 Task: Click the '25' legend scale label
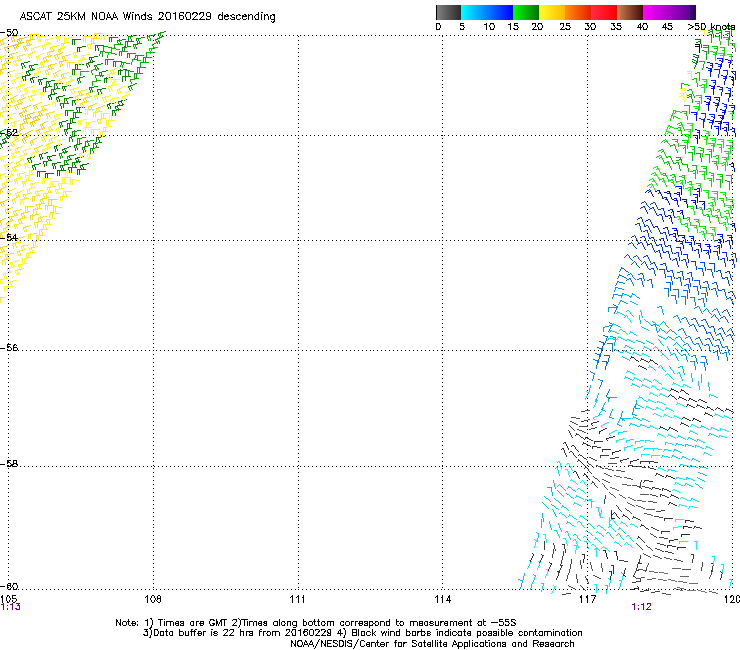click(x=565, y=27)
